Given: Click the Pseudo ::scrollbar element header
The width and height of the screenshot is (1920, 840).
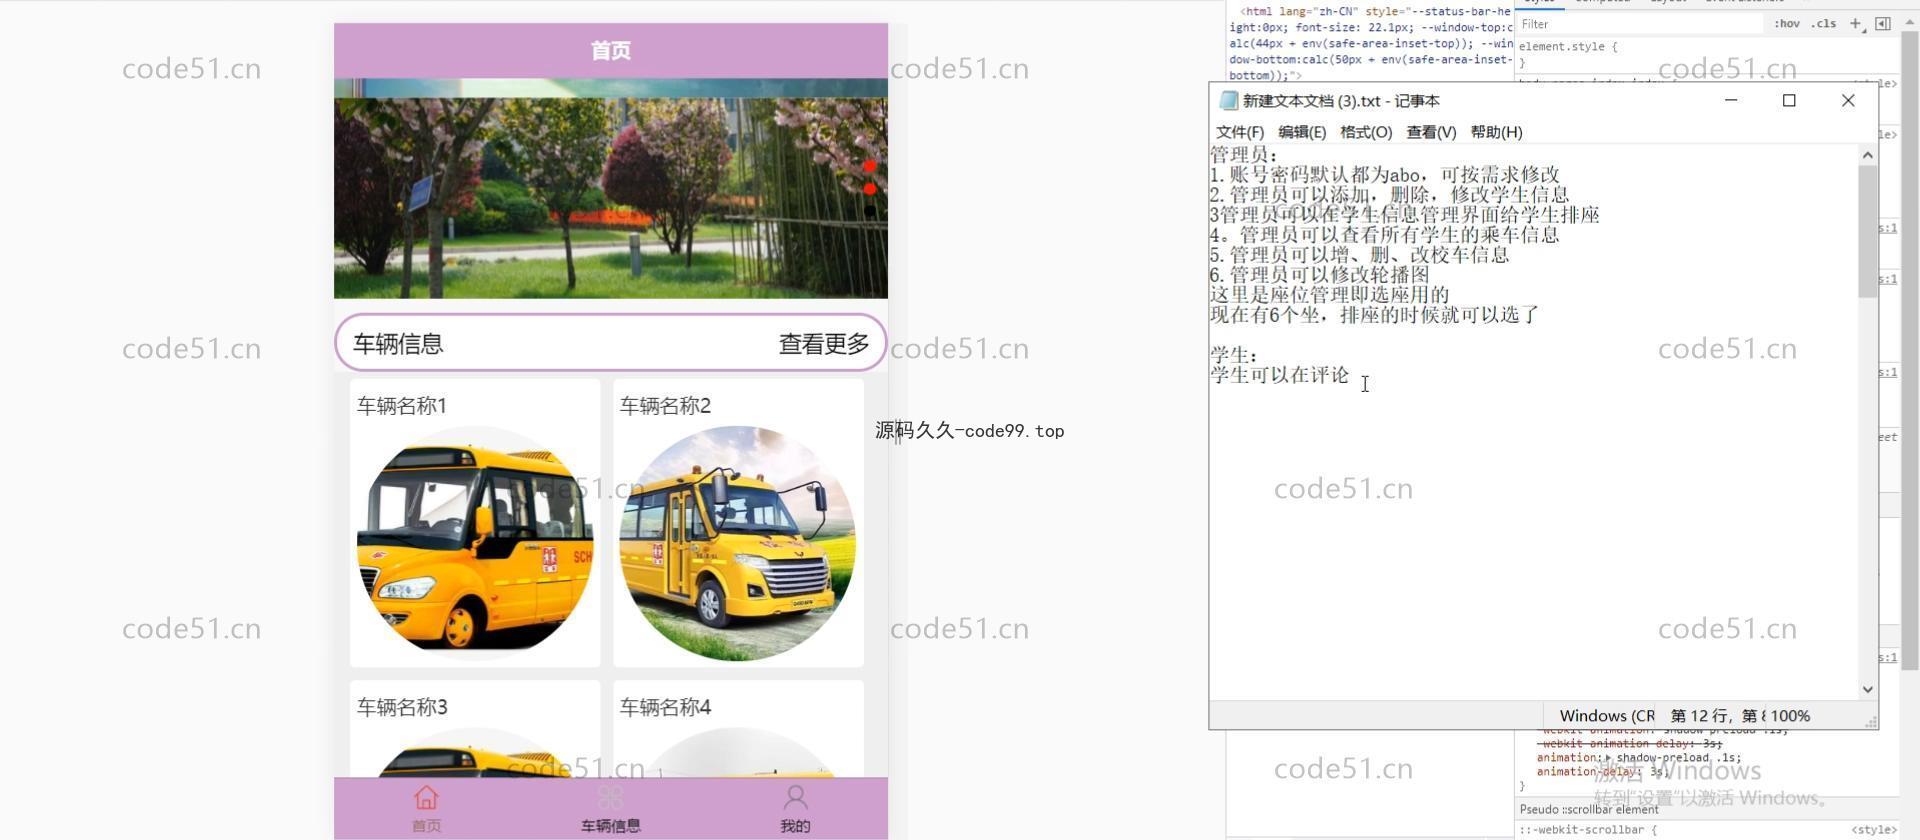Looking at the screenshot, I should 1588,810.
